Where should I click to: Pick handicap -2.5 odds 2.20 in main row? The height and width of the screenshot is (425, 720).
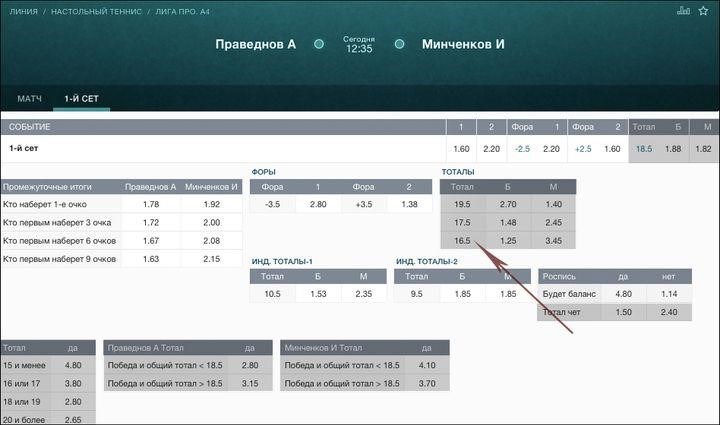[551, 149]
